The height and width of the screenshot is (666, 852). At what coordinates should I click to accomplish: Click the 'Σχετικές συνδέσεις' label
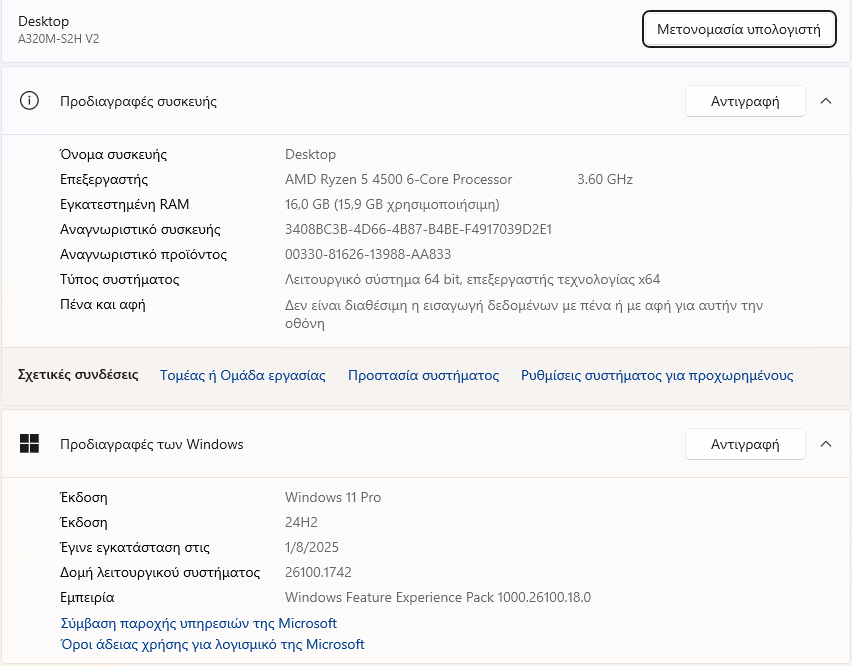click(78, 375)
